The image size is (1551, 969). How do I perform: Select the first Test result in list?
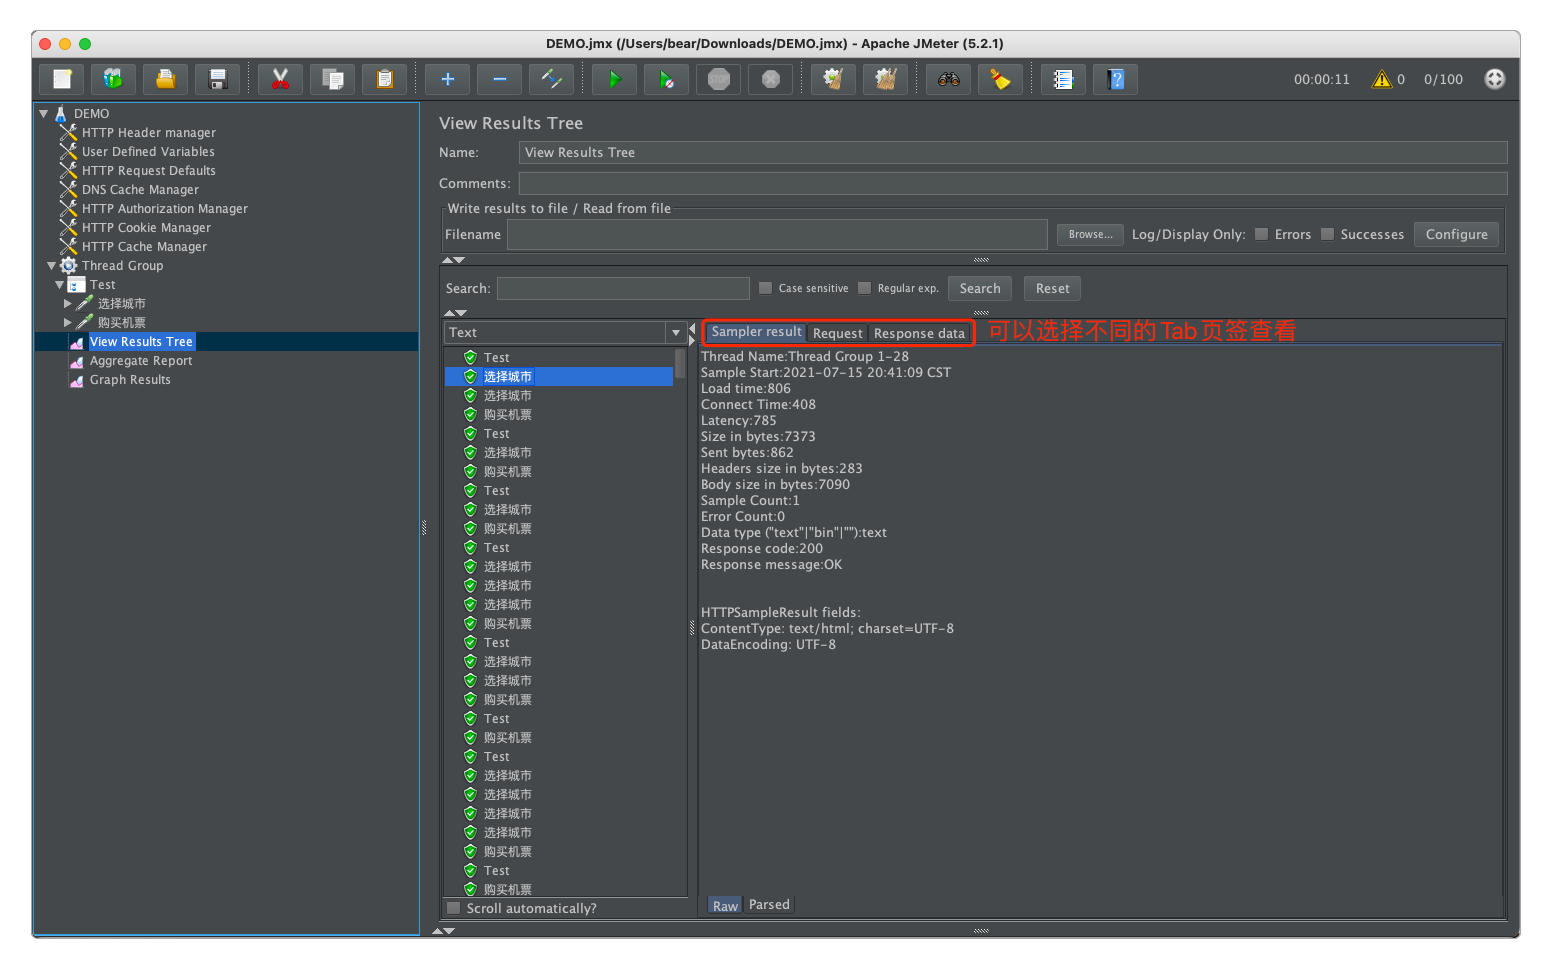pos(496,357)
